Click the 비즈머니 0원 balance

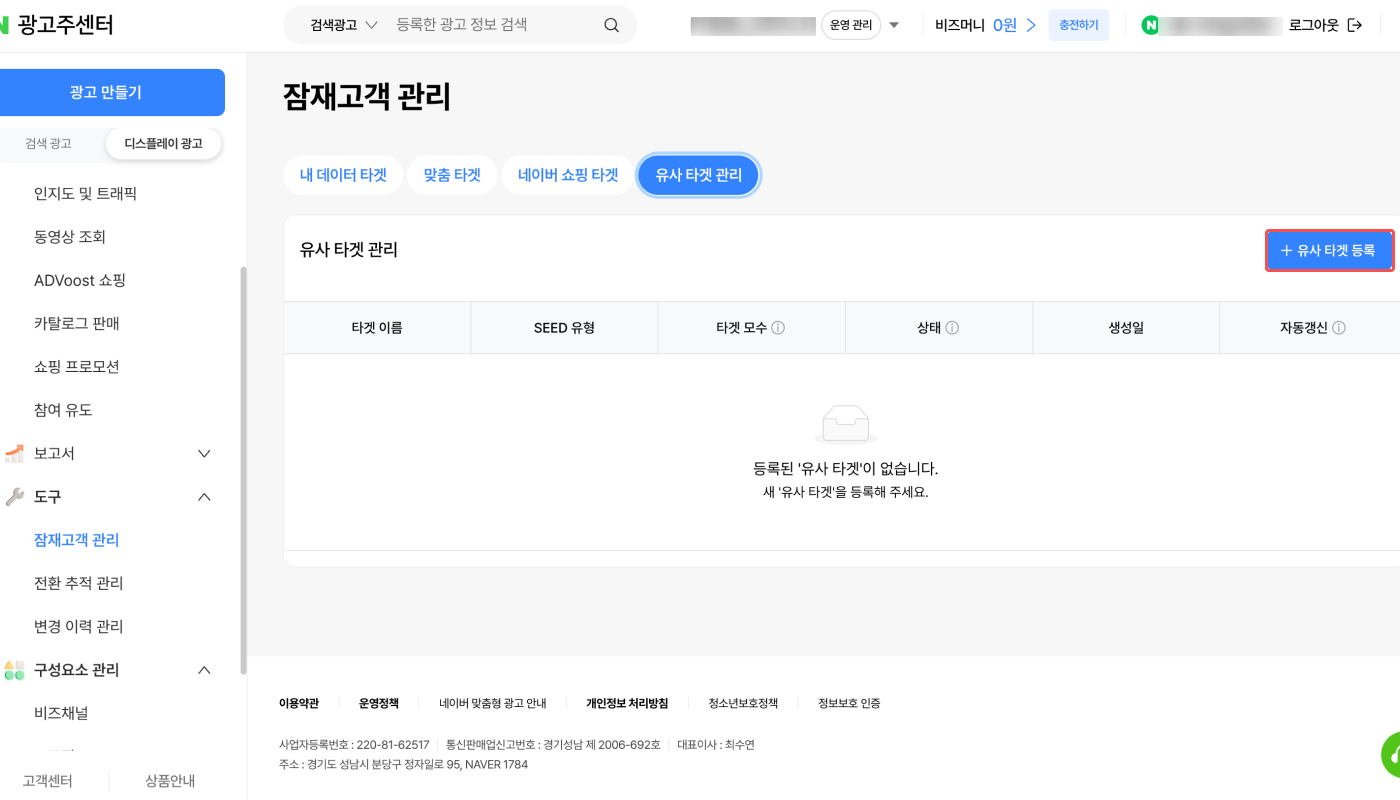pyautogui.click(x=1005, y=25)
